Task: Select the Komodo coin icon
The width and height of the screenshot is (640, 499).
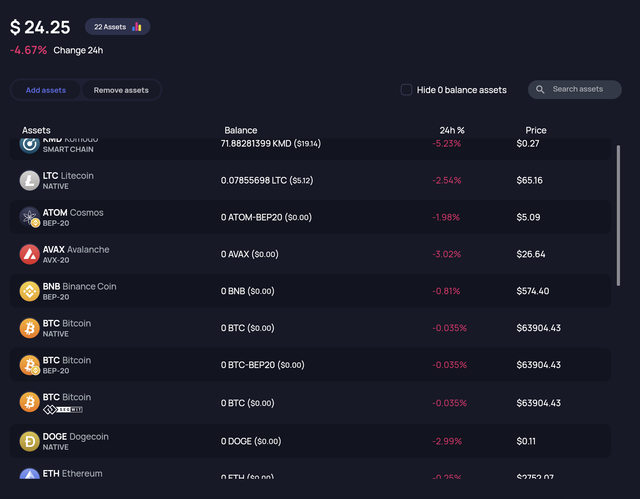Action: click(x=29, y=146)
